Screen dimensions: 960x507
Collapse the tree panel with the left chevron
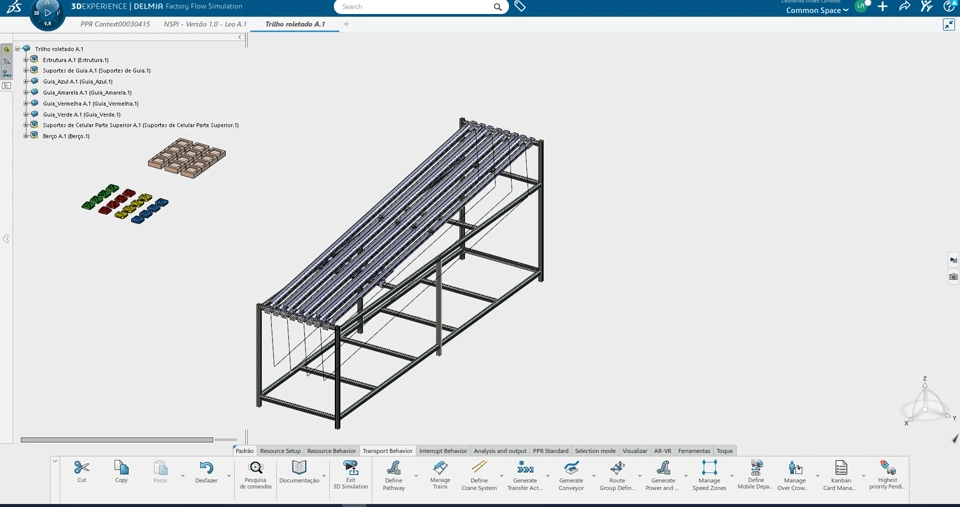pos(240,38)
